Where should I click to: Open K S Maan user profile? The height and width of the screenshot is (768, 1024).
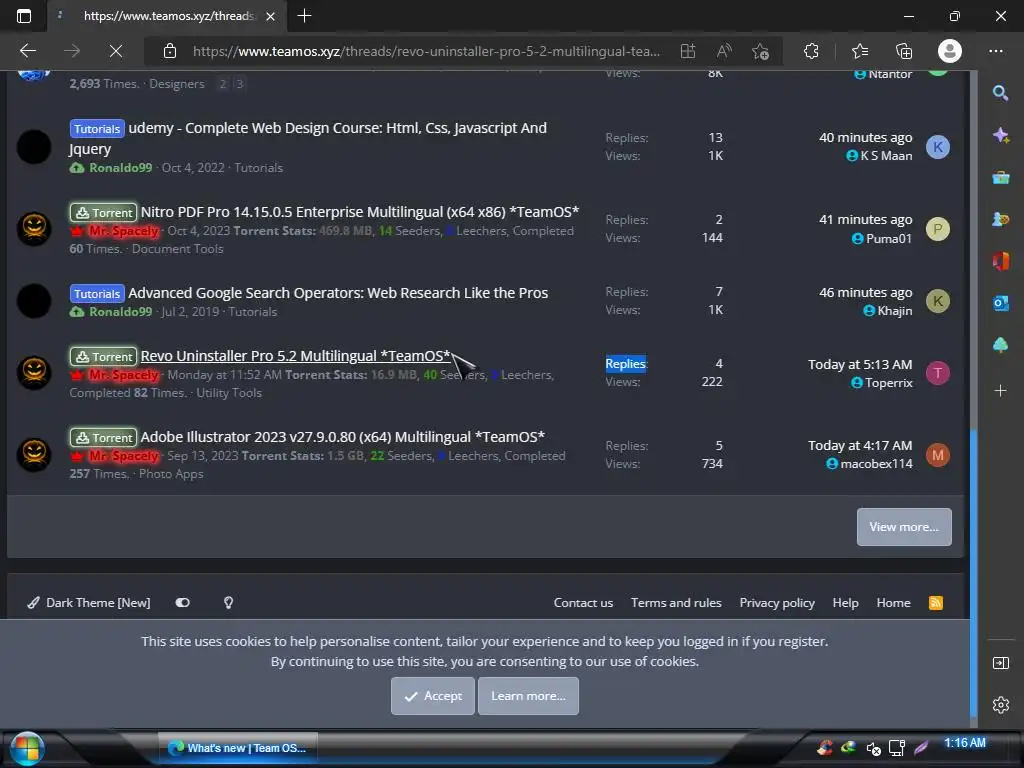[886, 155]
